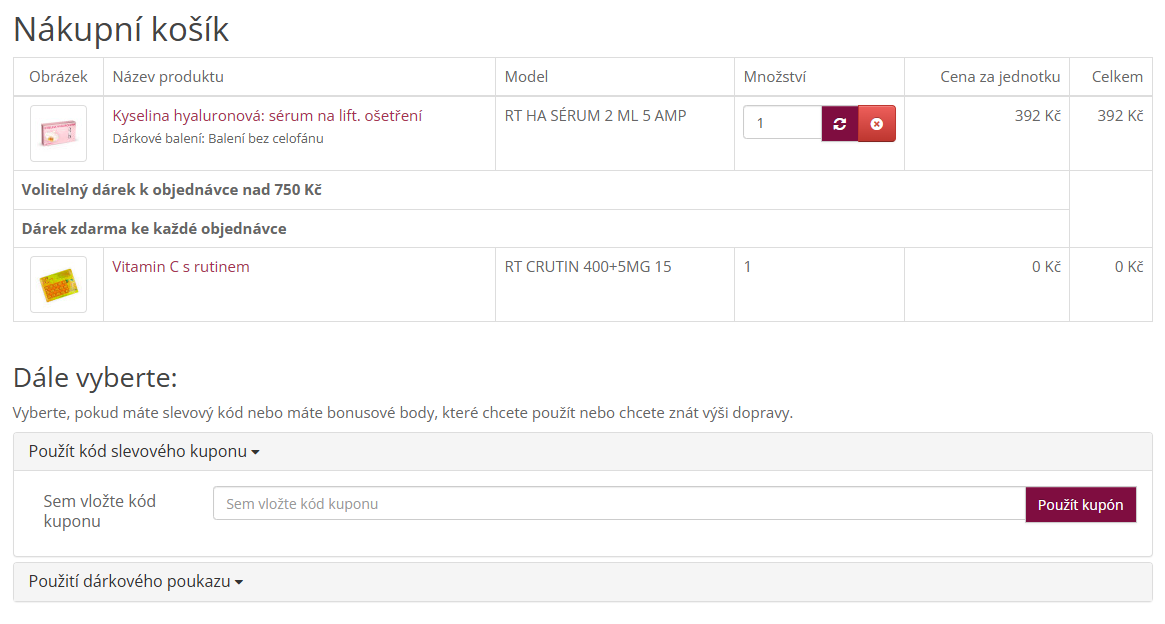Click the Nákupní košík page heading
Image resolution: width=1165 pixels, height=624 pixels.
121,29
